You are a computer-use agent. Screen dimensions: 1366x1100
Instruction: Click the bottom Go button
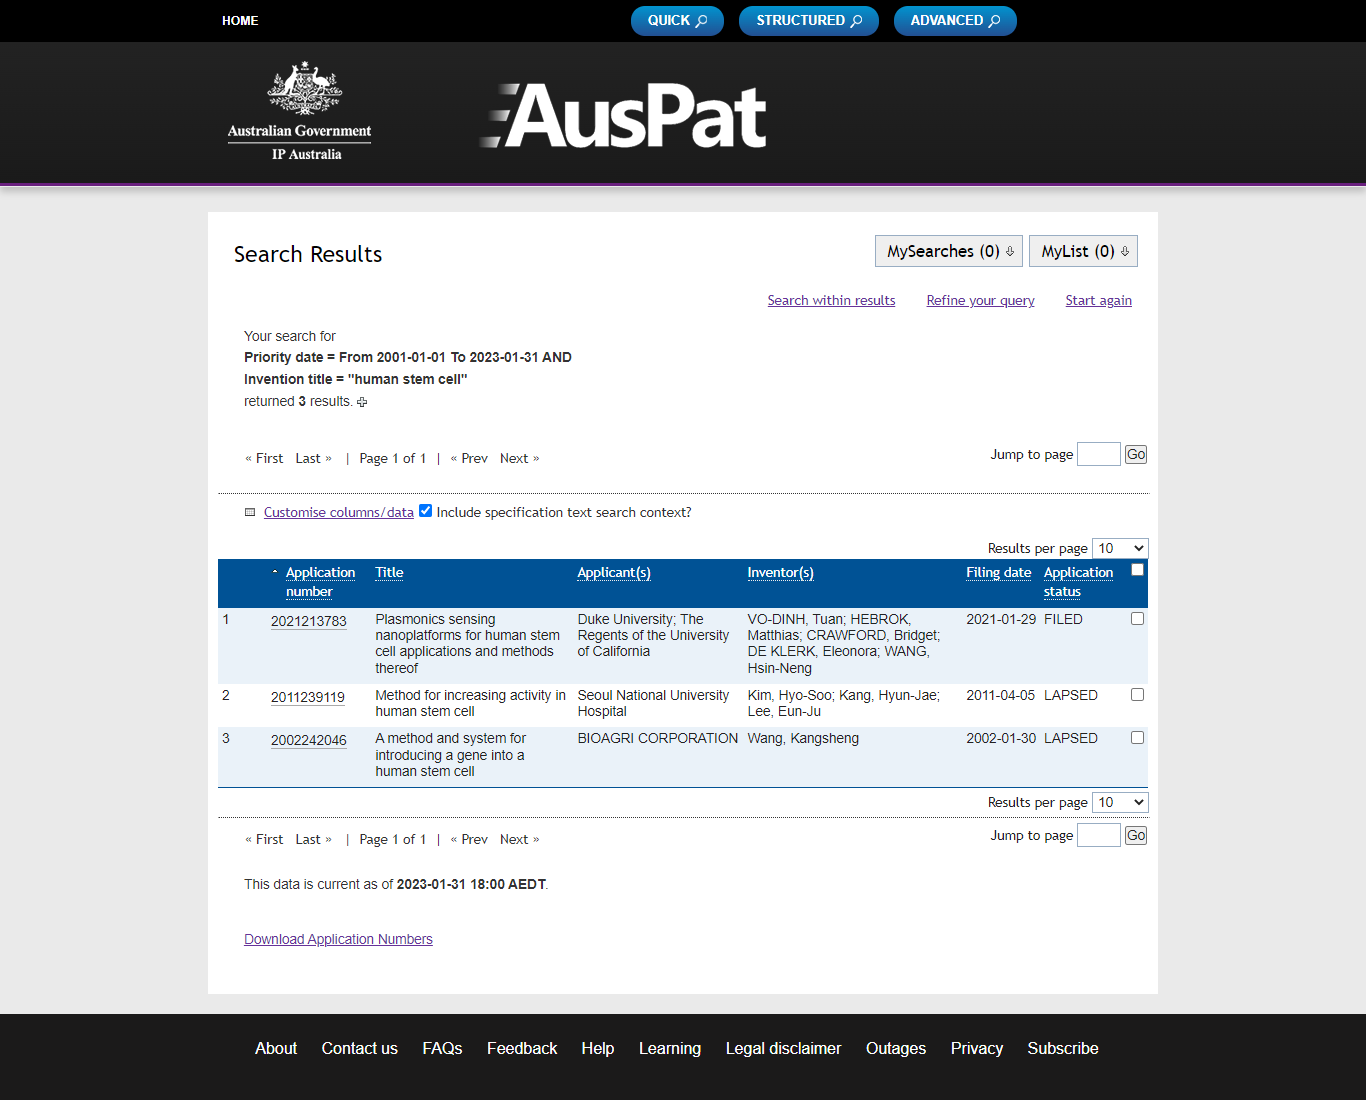point(1136,835)
